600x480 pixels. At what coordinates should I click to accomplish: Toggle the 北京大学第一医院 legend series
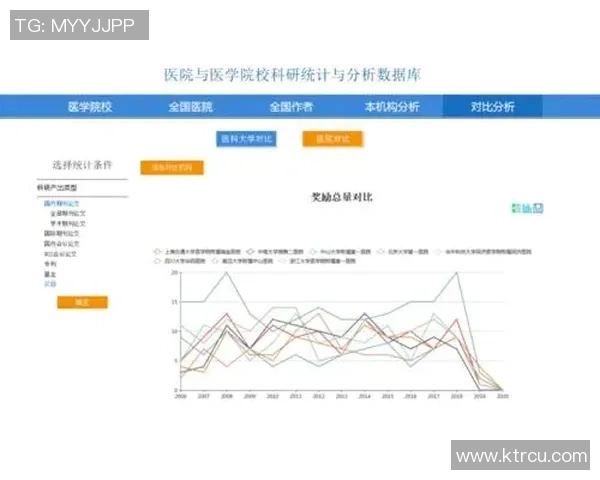point(403,252)
